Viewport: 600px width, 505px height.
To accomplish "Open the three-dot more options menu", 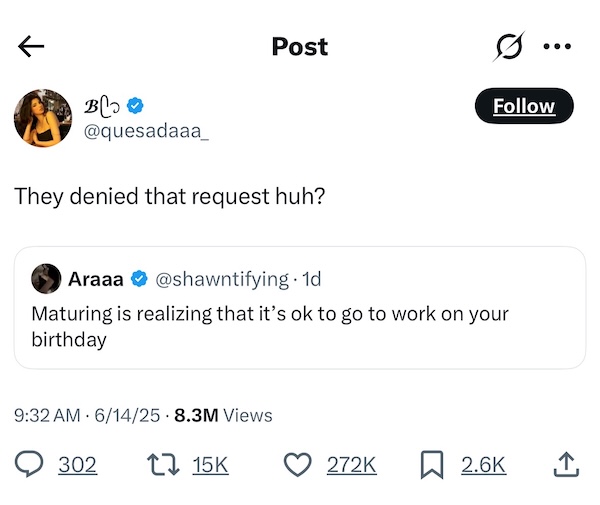I will pos(556,46).
